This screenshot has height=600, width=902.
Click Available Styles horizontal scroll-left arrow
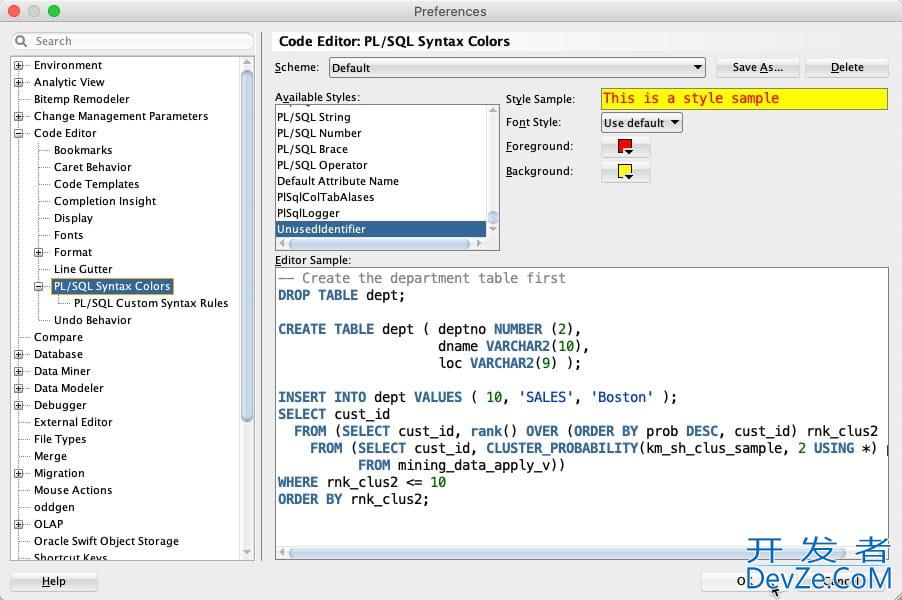[281, 243]
